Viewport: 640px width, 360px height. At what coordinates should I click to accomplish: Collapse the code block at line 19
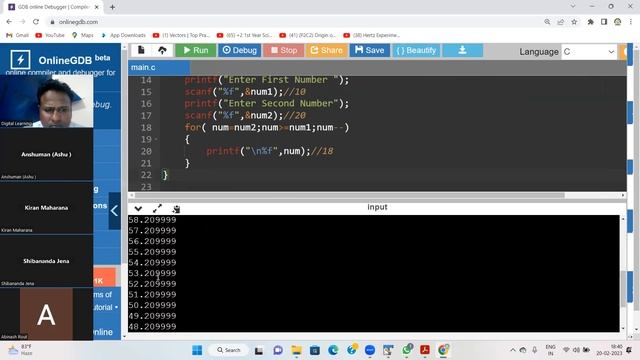coord(156,140)
